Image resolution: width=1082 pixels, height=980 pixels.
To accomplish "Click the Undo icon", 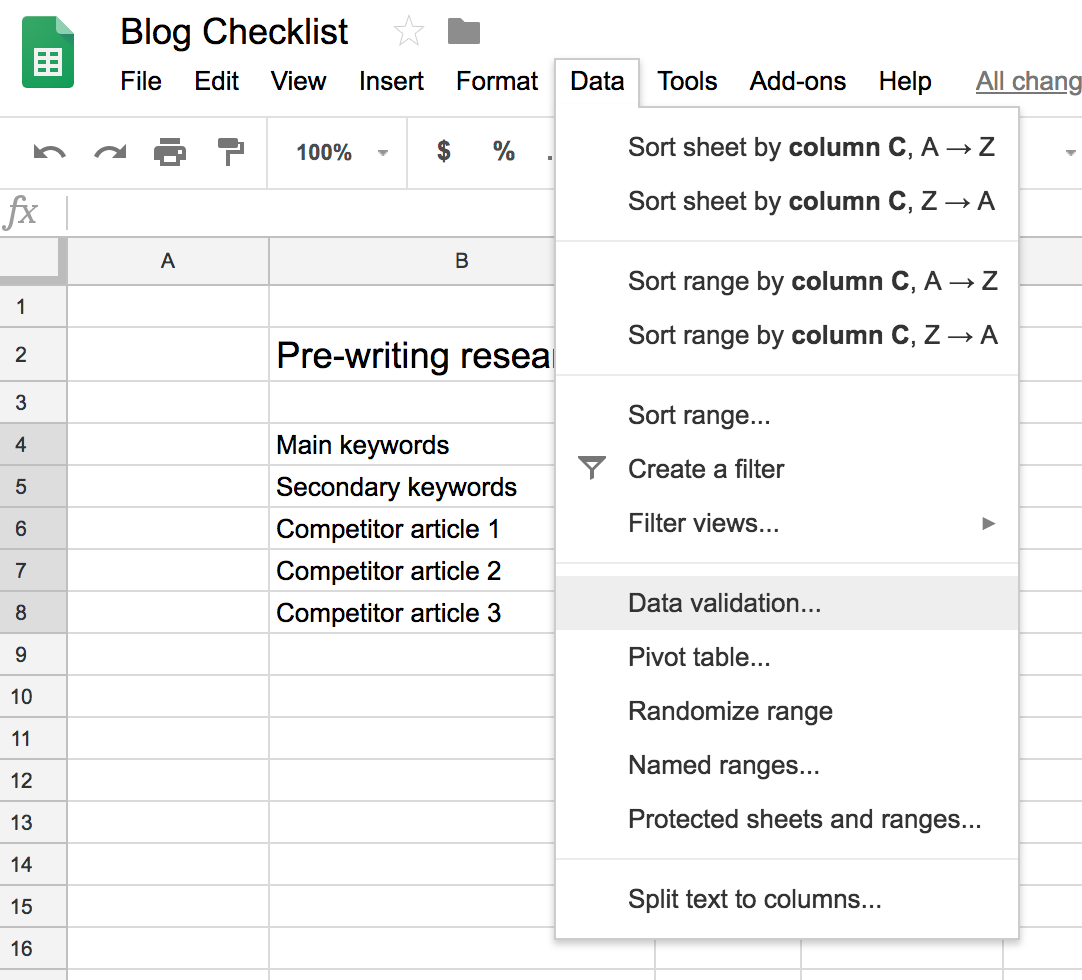I will [47, 152].
